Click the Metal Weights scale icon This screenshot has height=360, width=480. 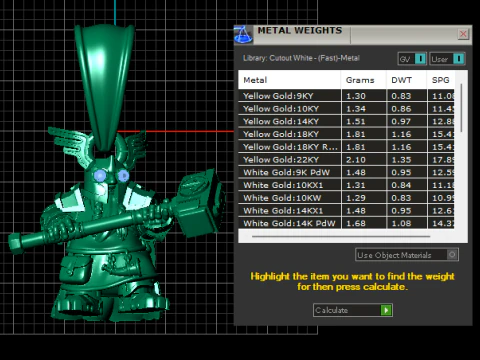pyautogui.click(x=243, y=34)
